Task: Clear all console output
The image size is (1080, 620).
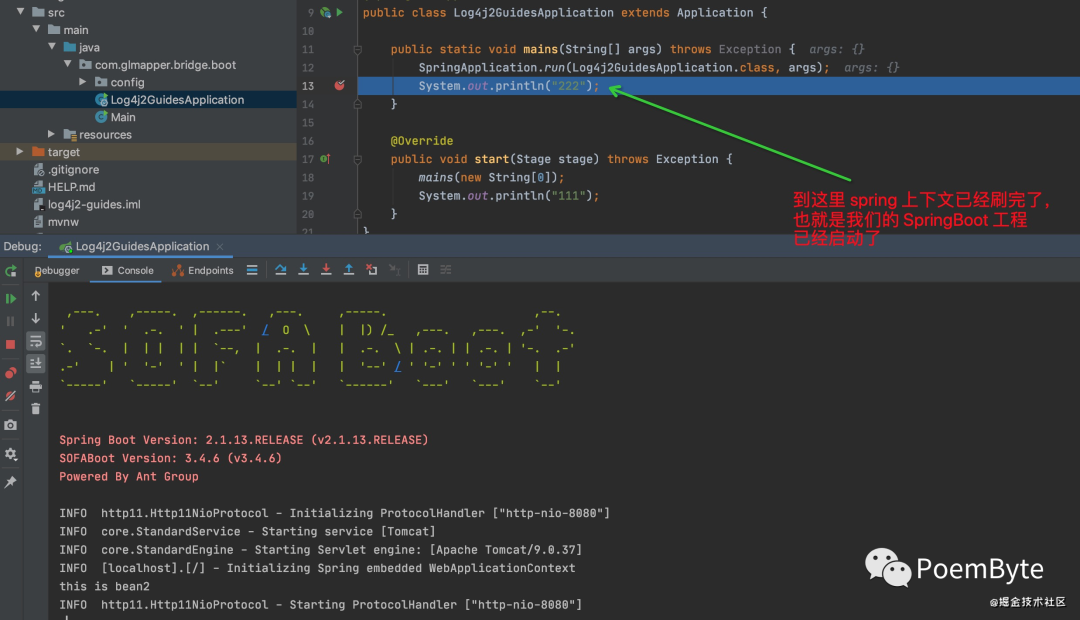Action: point(36,409)
